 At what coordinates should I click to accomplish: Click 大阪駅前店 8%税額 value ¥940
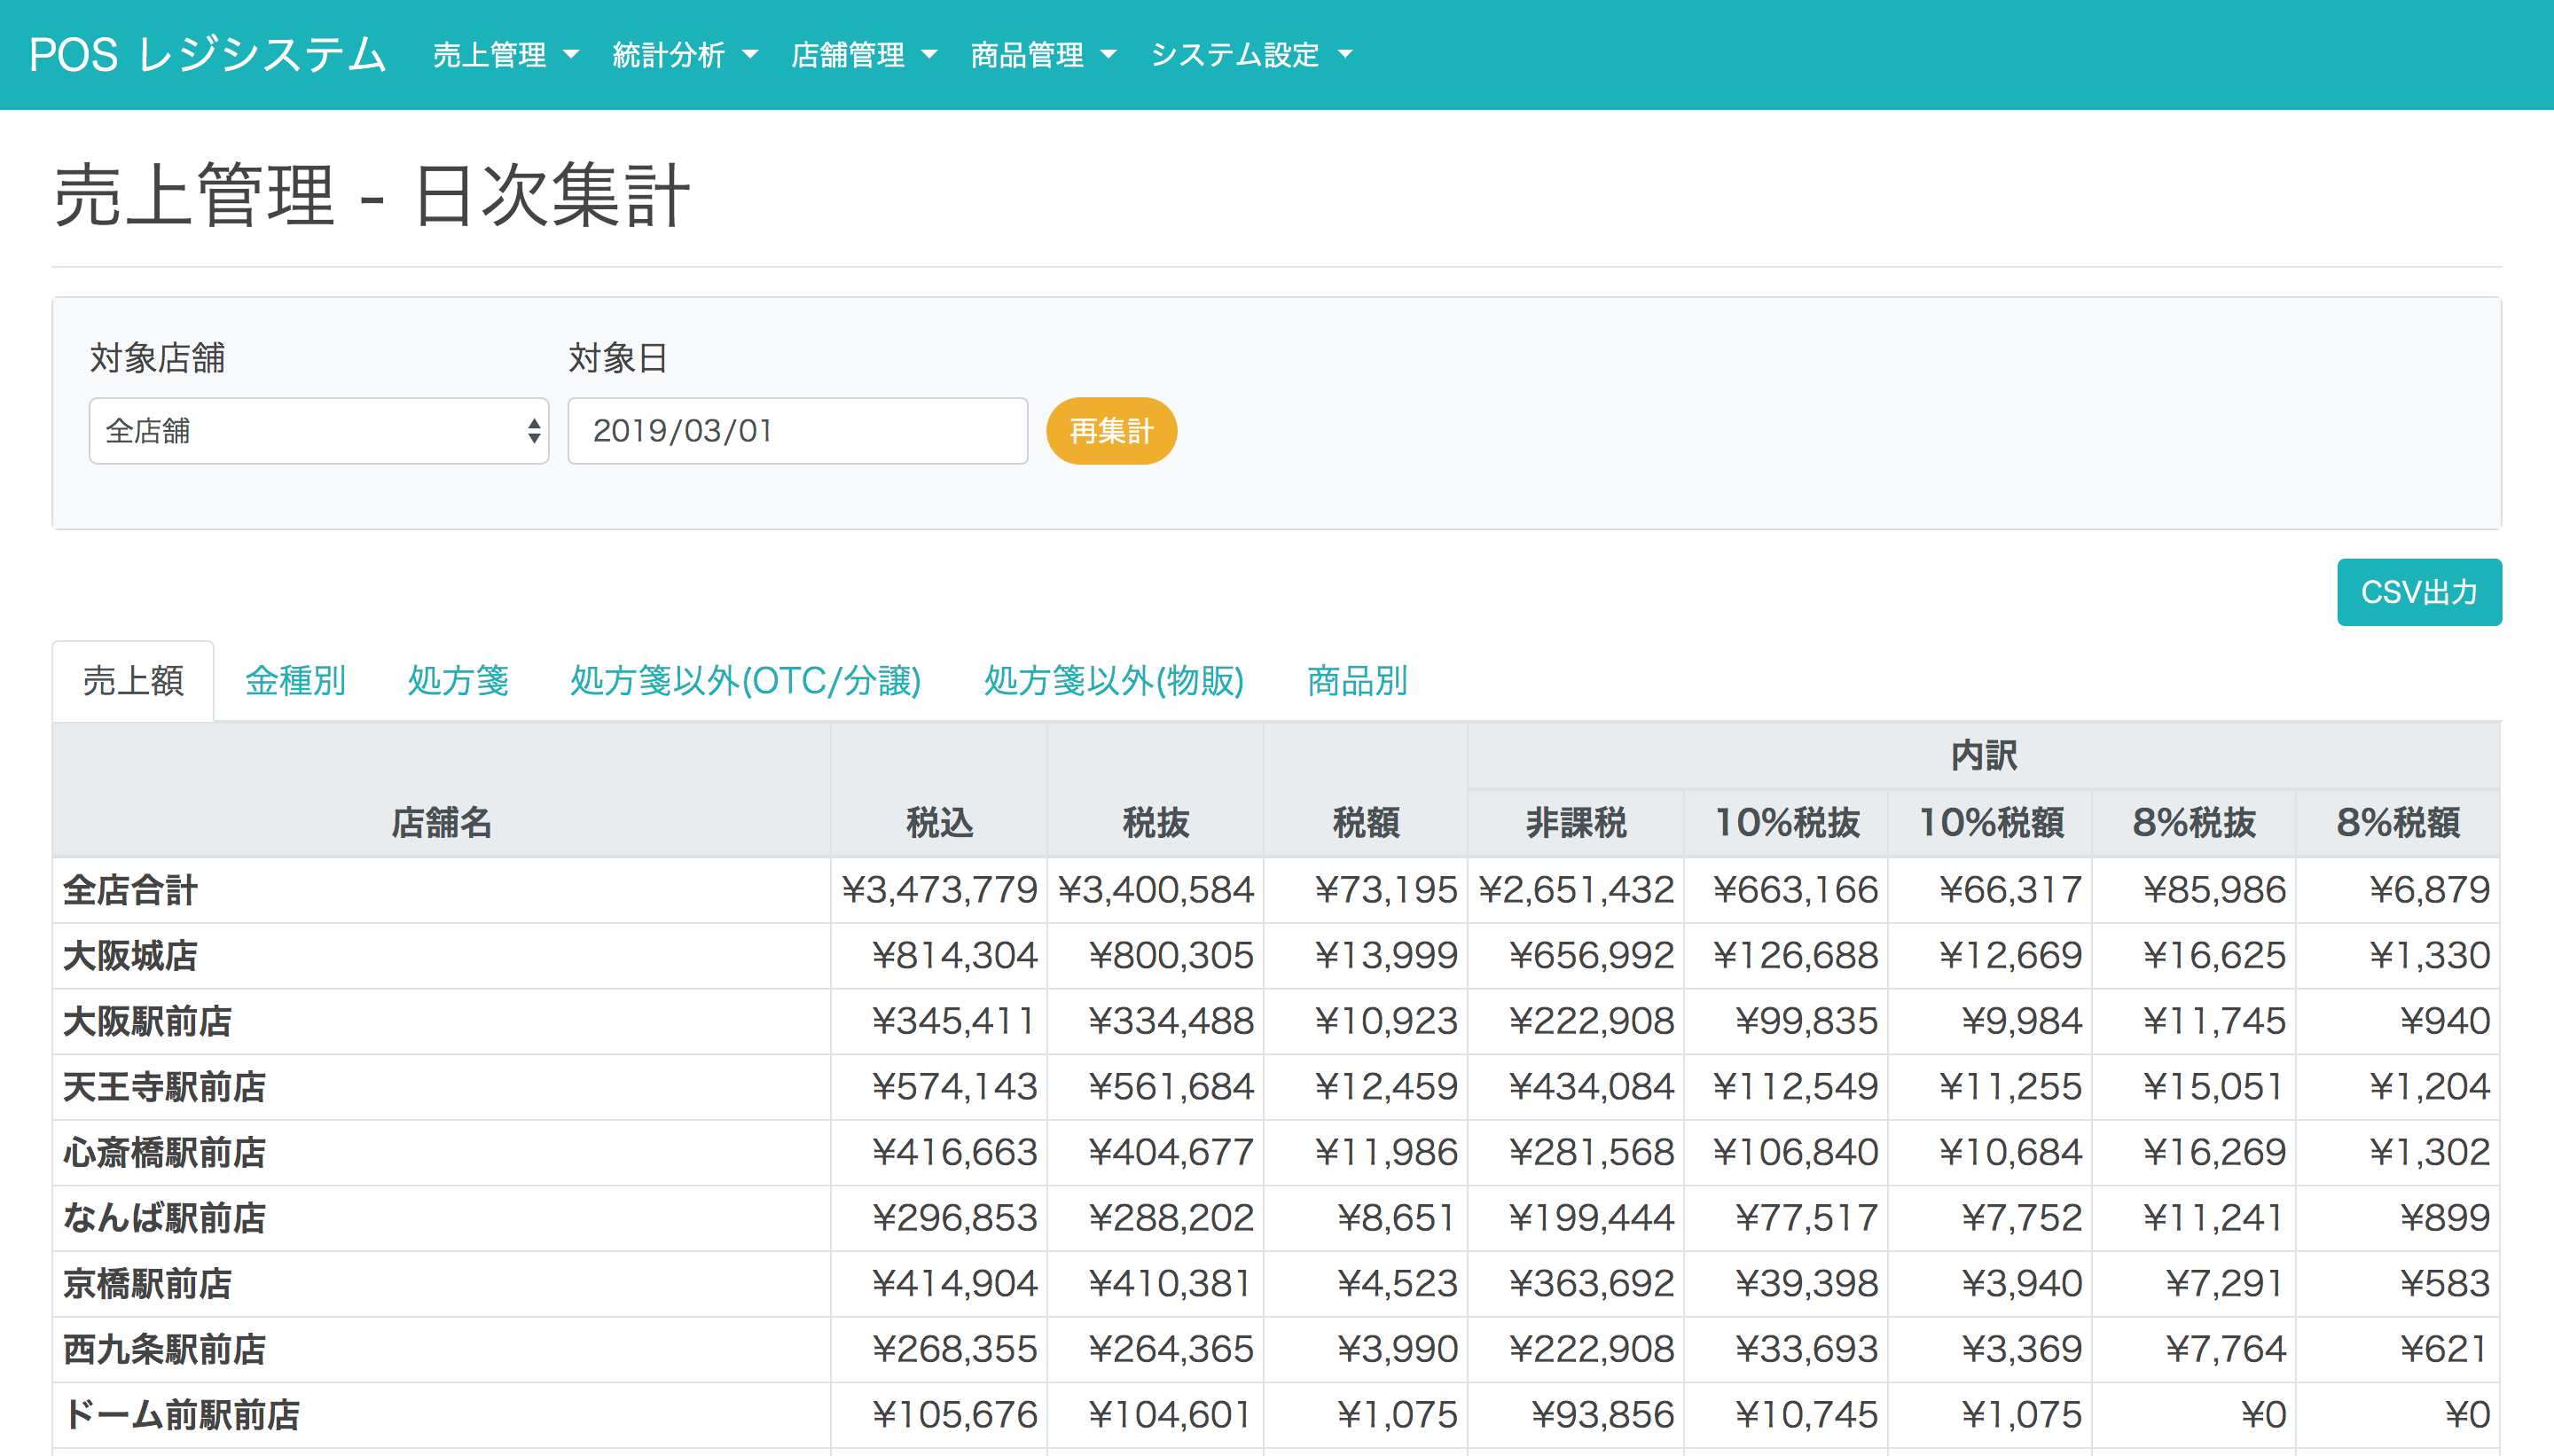2445,1021
